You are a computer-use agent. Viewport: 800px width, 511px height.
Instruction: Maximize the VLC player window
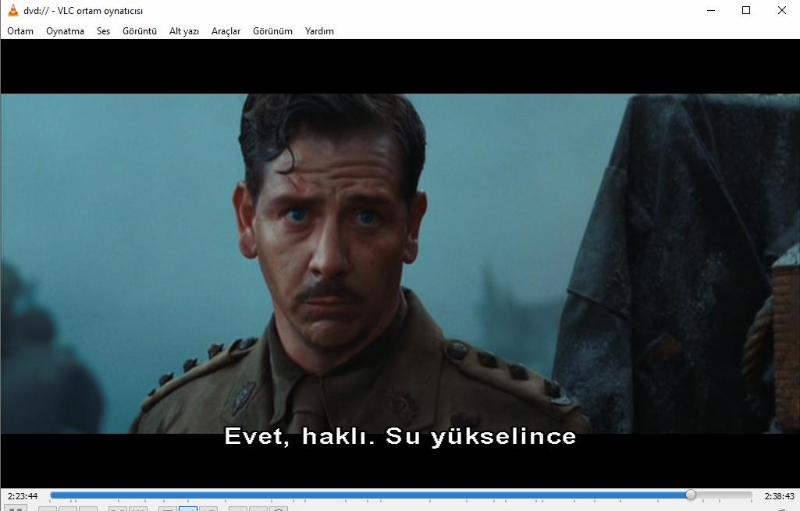[746, 10]
